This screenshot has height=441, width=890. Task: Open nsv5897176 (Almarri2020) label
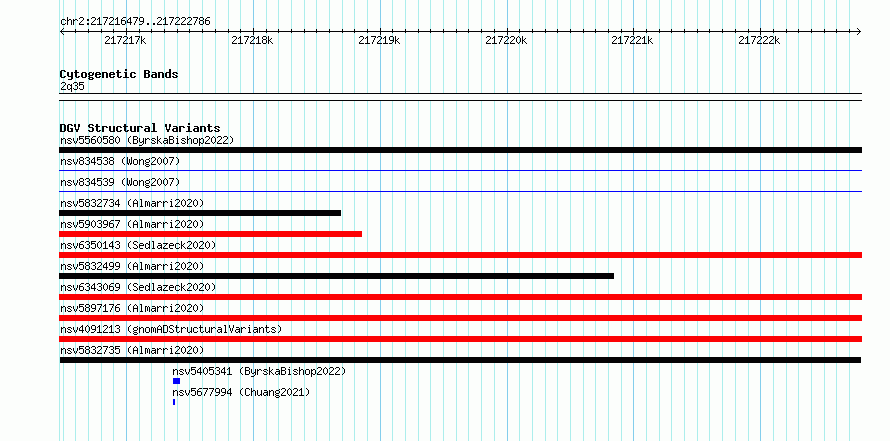click(x=132, y=308)
